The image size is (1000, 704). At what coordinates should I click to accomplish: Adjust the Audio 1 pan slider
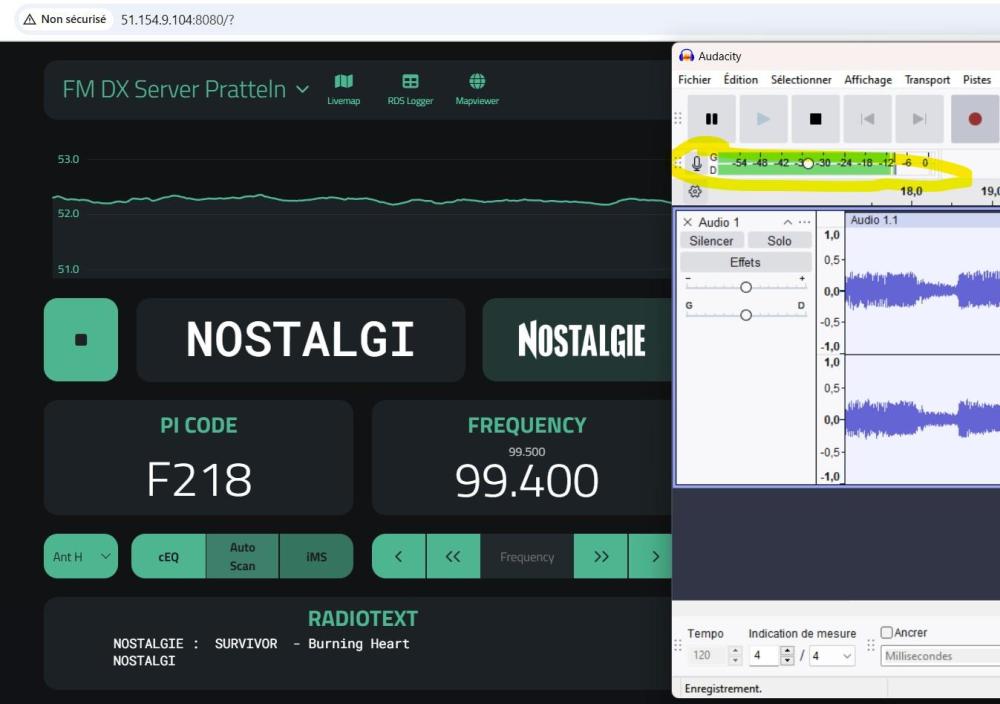[x=746, y=315]
